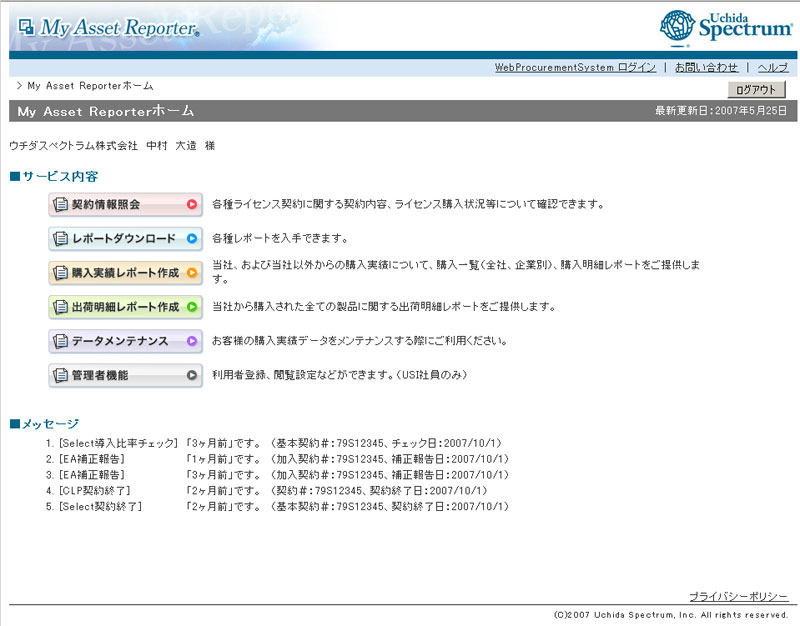Click the document icon beside 購入実績レポート作成

60,272
